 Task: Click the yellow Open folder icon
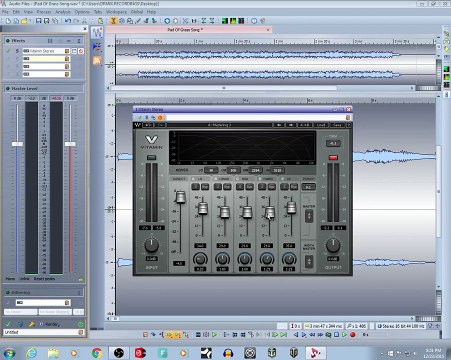(24, 21)
